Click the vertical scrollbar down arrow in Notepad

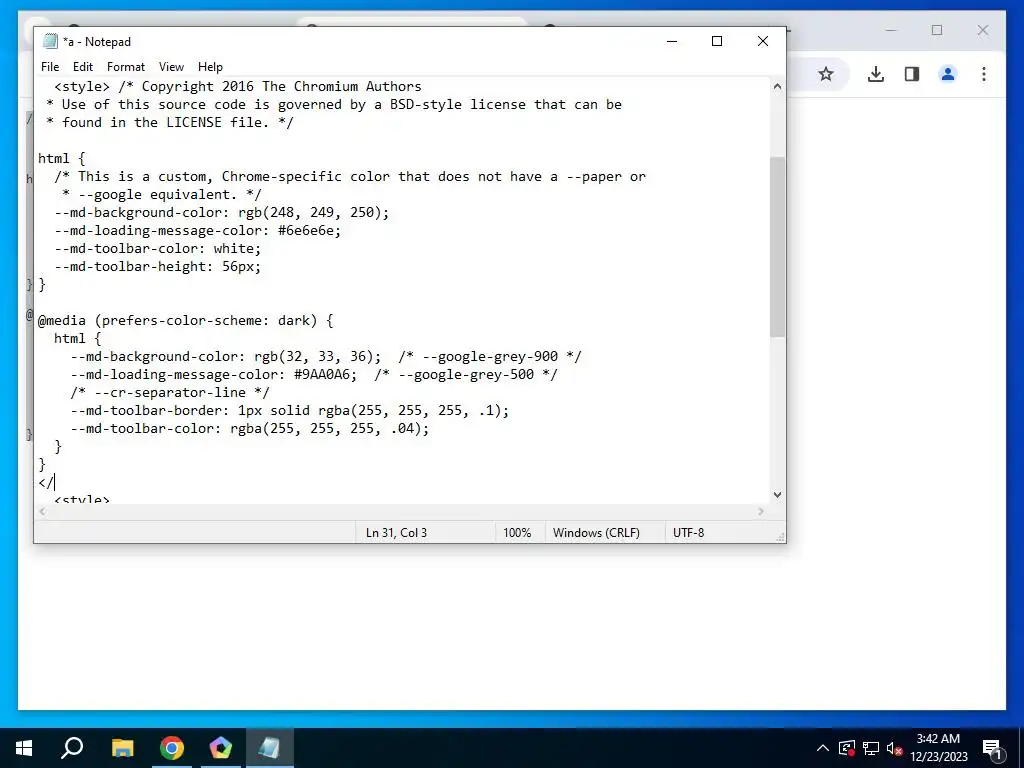(777, 495)
